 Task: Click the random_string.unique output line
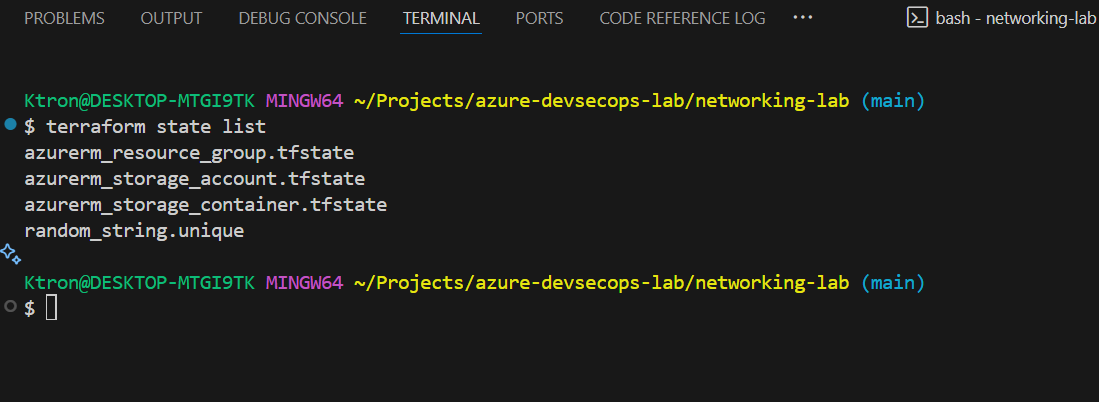[134, 231]
